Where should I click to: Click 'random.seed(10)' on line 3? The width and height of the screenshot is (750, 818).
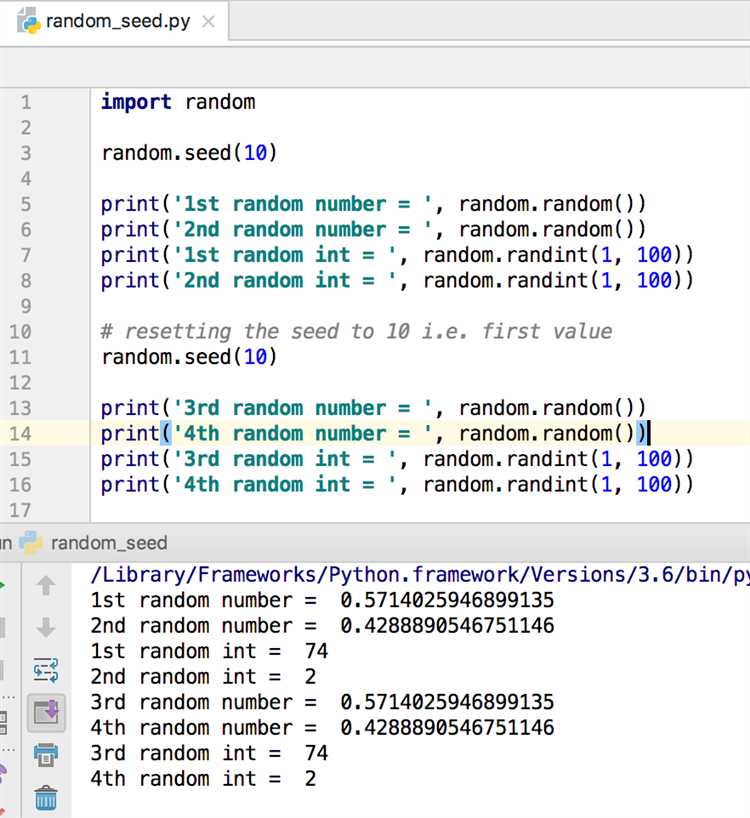(x=189, y=153)
